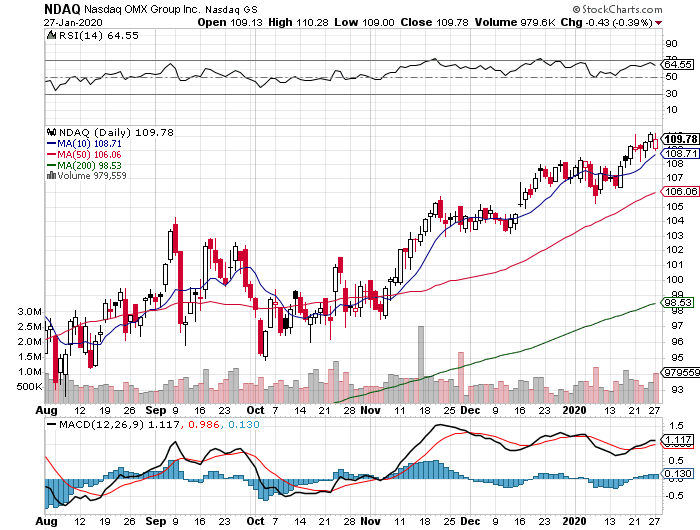Screen dimensions: 700x530
Task: Click the Volume legend bar icon
Action: tap(51, 176)
